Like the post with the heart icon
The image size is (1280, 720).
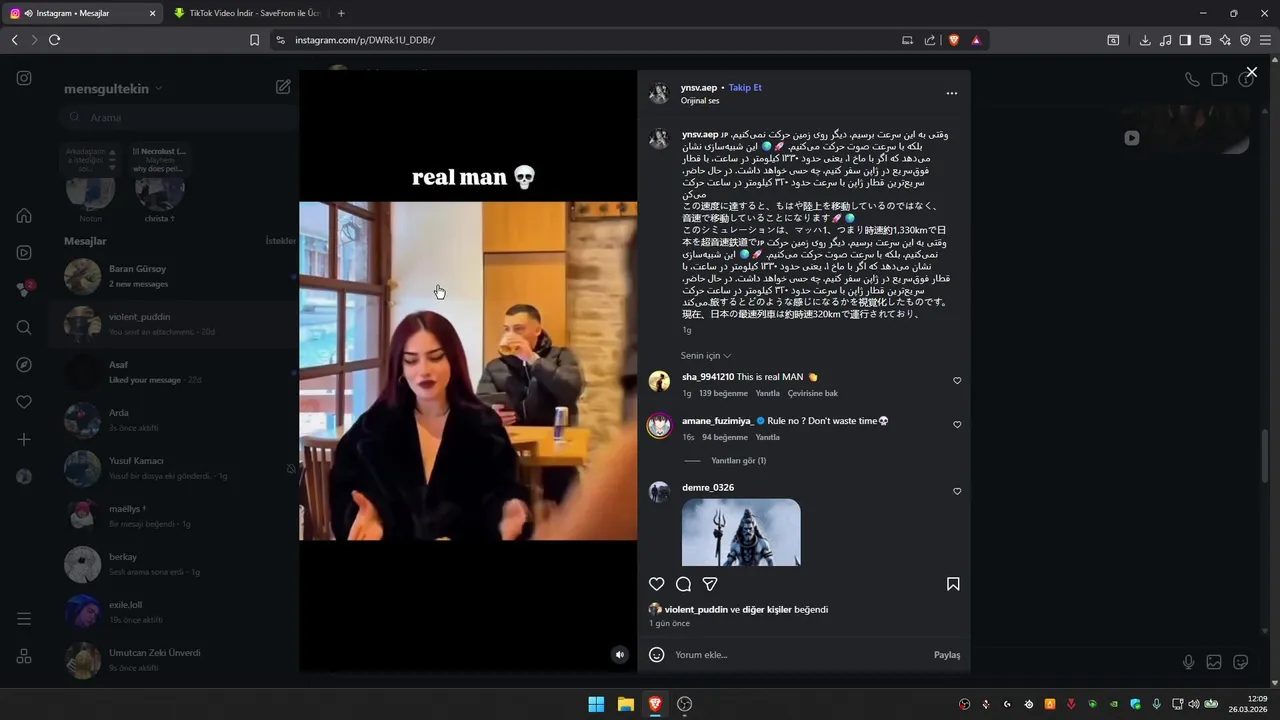(656, 584)
